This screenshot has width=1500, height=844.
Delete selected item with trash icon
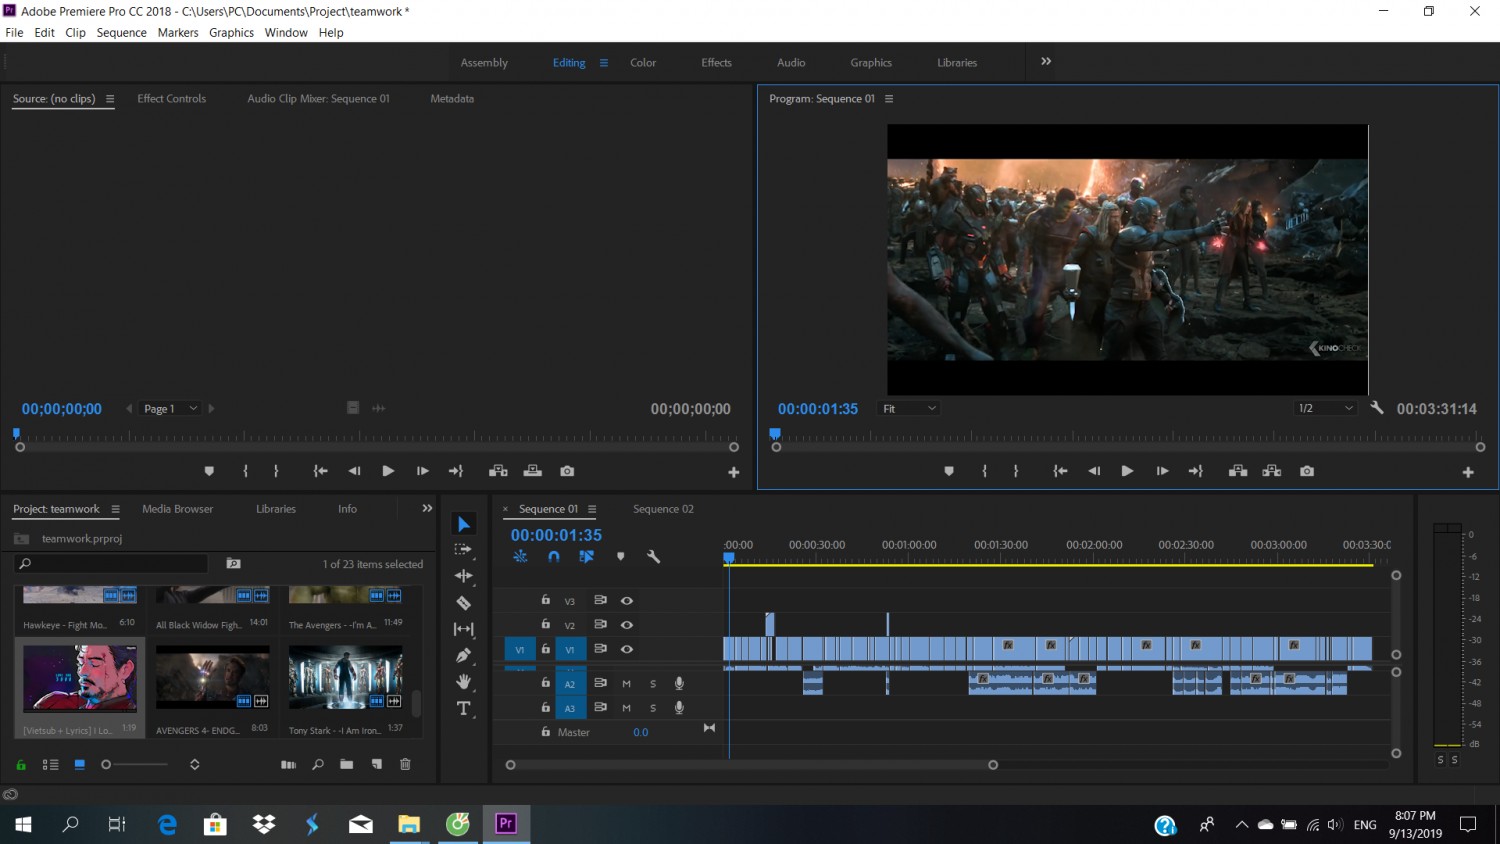tap(405, 764)
